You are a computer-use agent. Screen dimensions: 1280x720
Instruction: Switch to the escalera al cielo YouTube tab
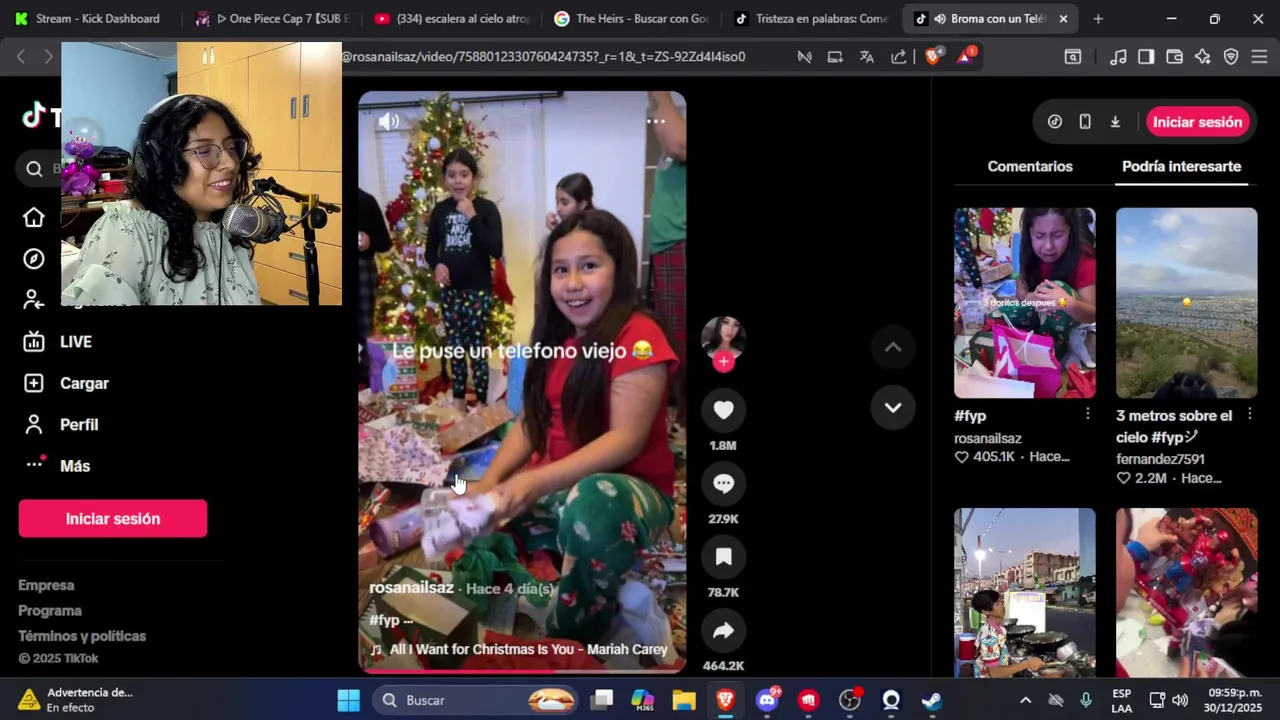453,18
